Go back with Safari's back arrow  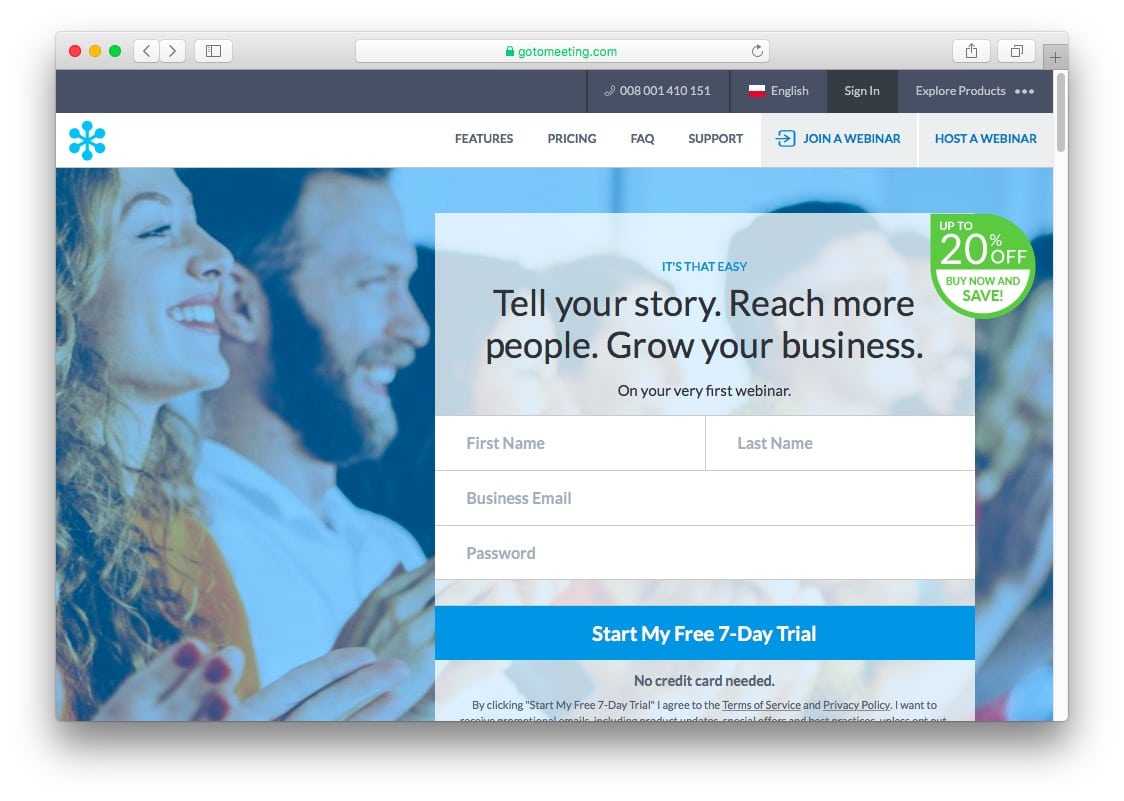147,51
